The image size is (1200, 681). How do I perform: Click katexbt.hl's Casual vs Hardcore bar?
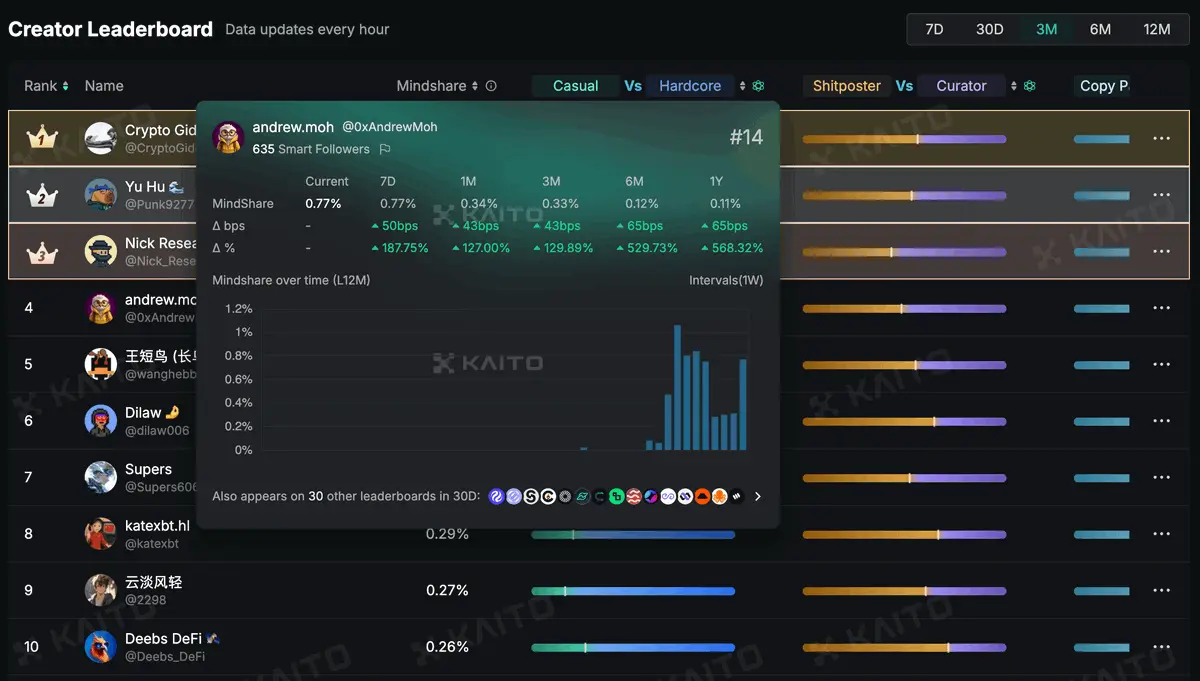pyautogui.click(x=633, y=534)
